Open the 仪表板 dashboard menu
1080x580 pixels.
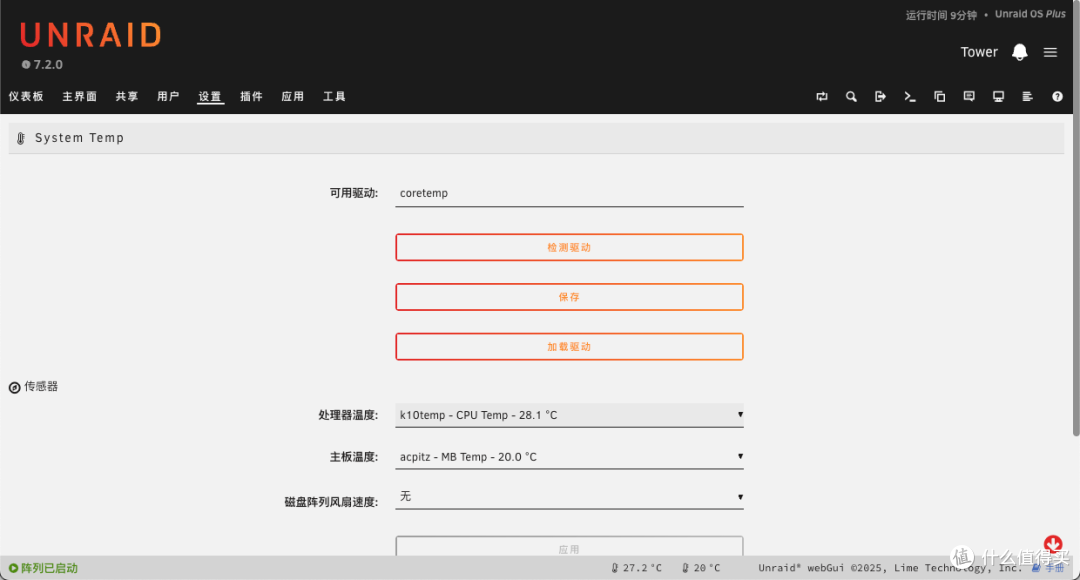pos(26,96)
